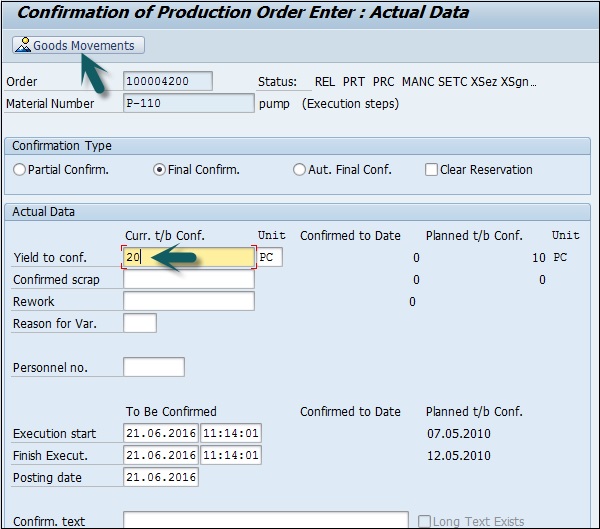The height and width of the screenshot is (529, 600).
Task: Click the Personnel no. input box
Action: pos(153,367)
